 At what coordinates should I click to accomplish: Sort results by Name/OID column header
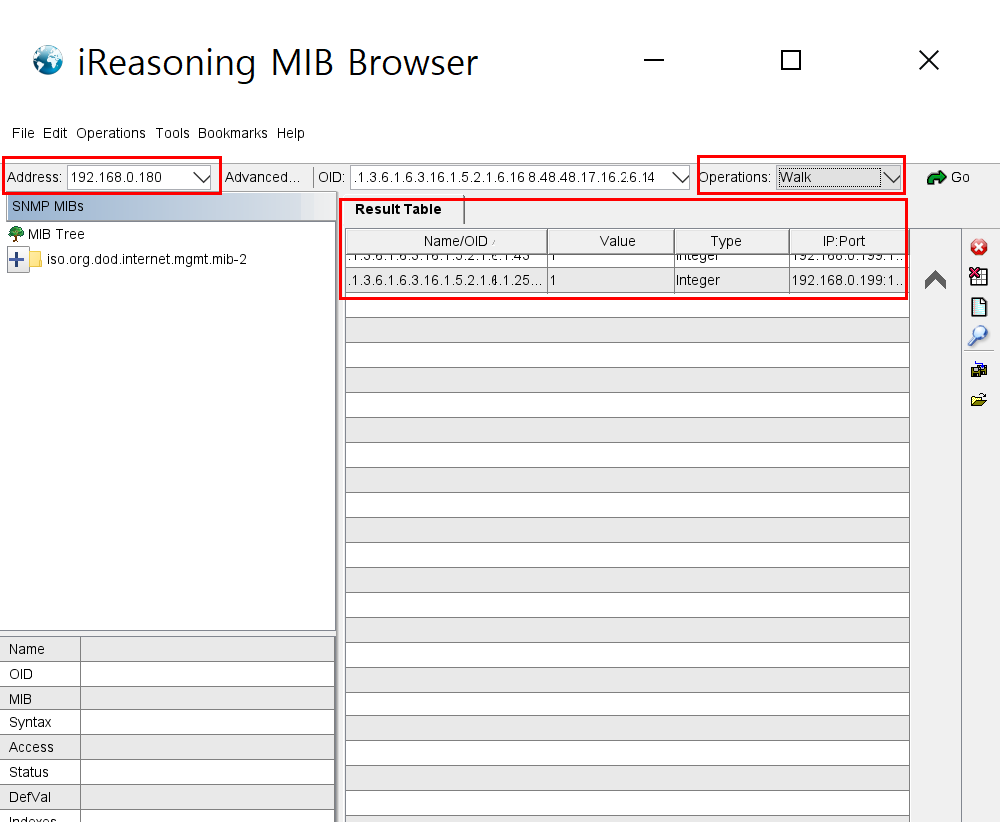pyautogui.click(x=446, y=241)
